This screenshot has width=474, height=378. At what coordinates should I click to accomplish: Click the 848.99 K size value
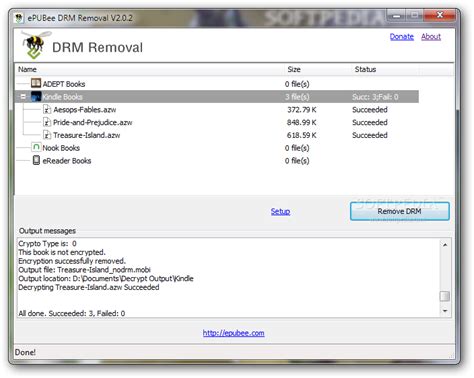302,122
